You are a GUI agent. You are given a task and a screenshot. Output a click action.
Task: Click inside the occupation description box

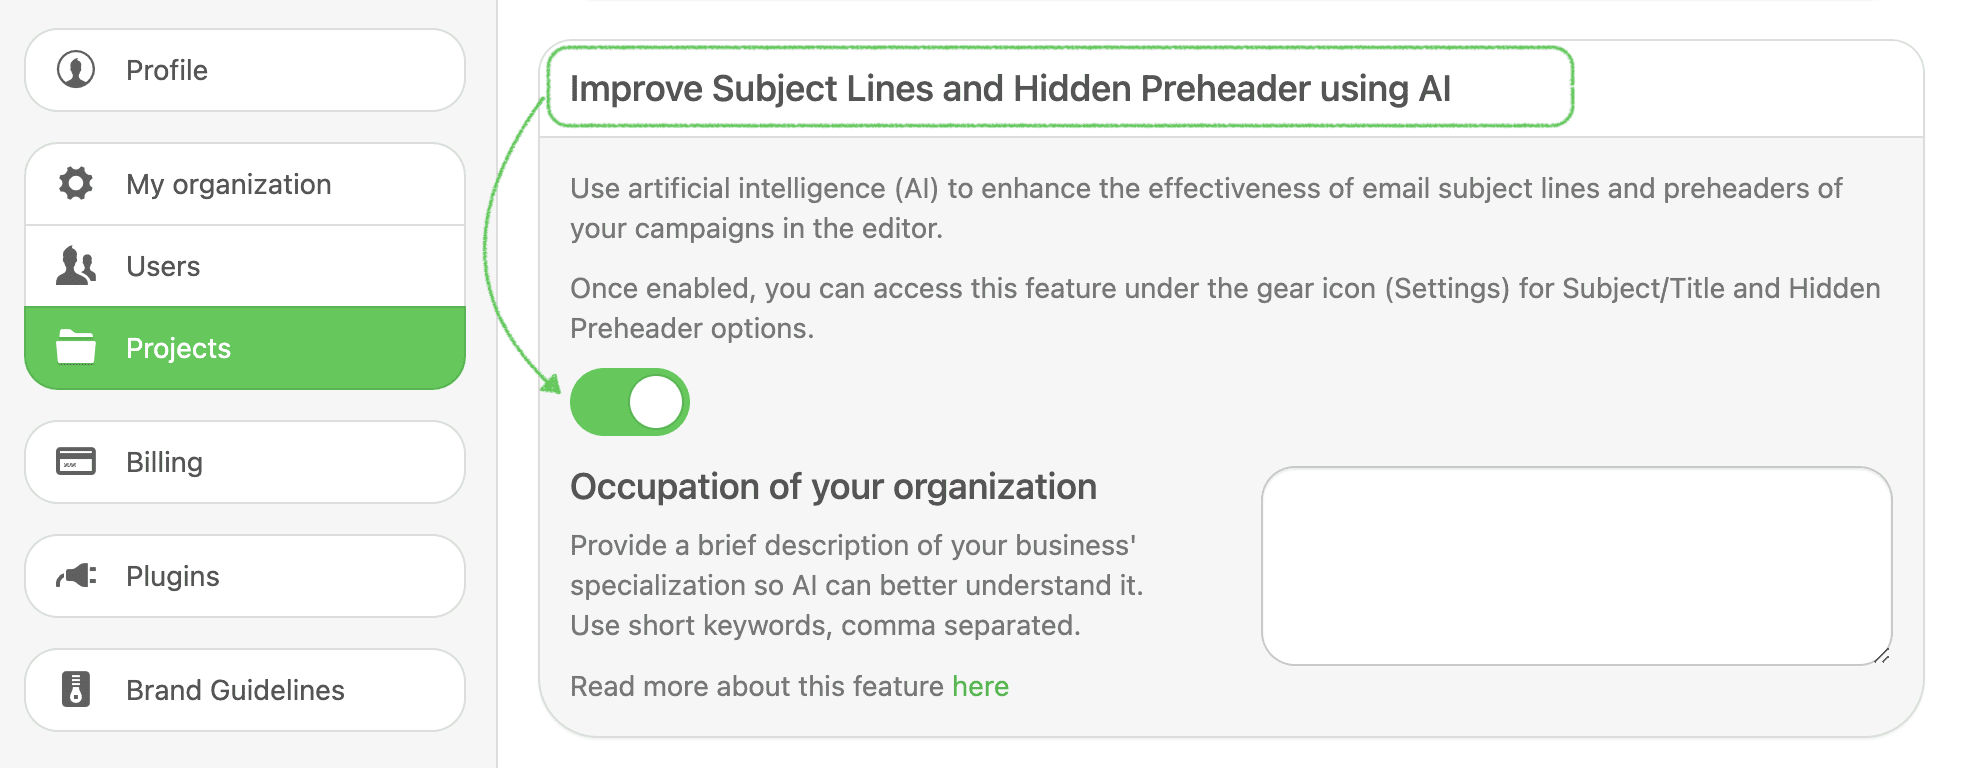coord(1576,565)
